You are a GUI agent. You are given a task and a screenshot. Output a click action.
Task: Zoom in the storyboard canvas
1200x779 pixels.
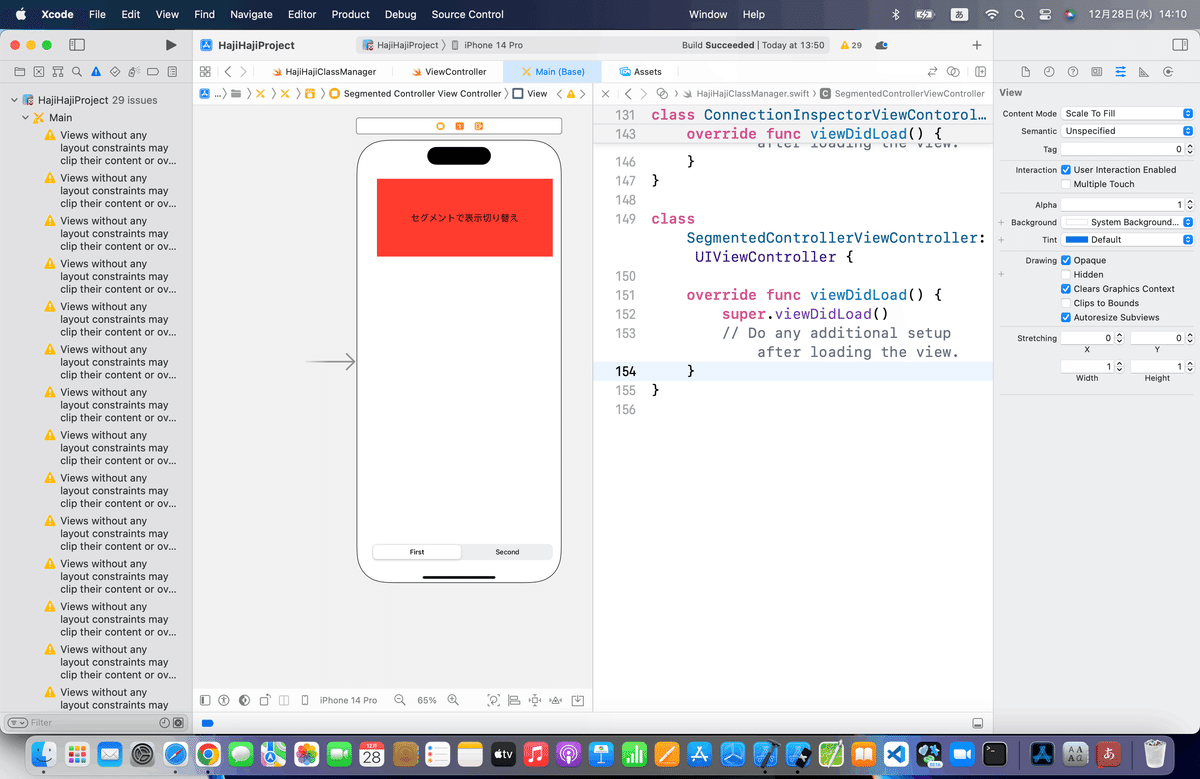[453, 700]
